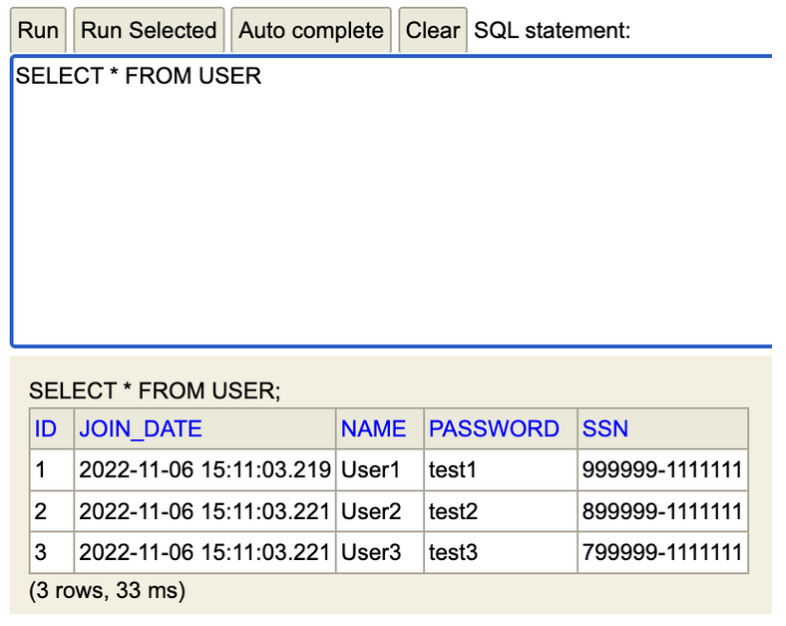Click the Run button

[38, 30]
